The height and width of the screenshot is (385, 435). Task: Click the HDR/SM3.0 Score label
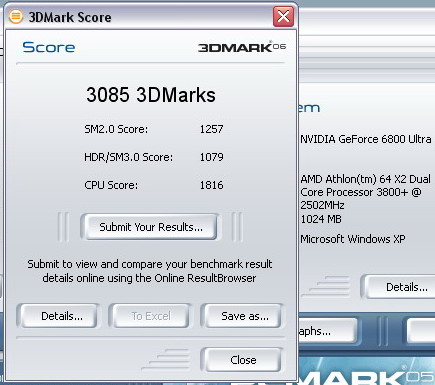click(129, 157)
